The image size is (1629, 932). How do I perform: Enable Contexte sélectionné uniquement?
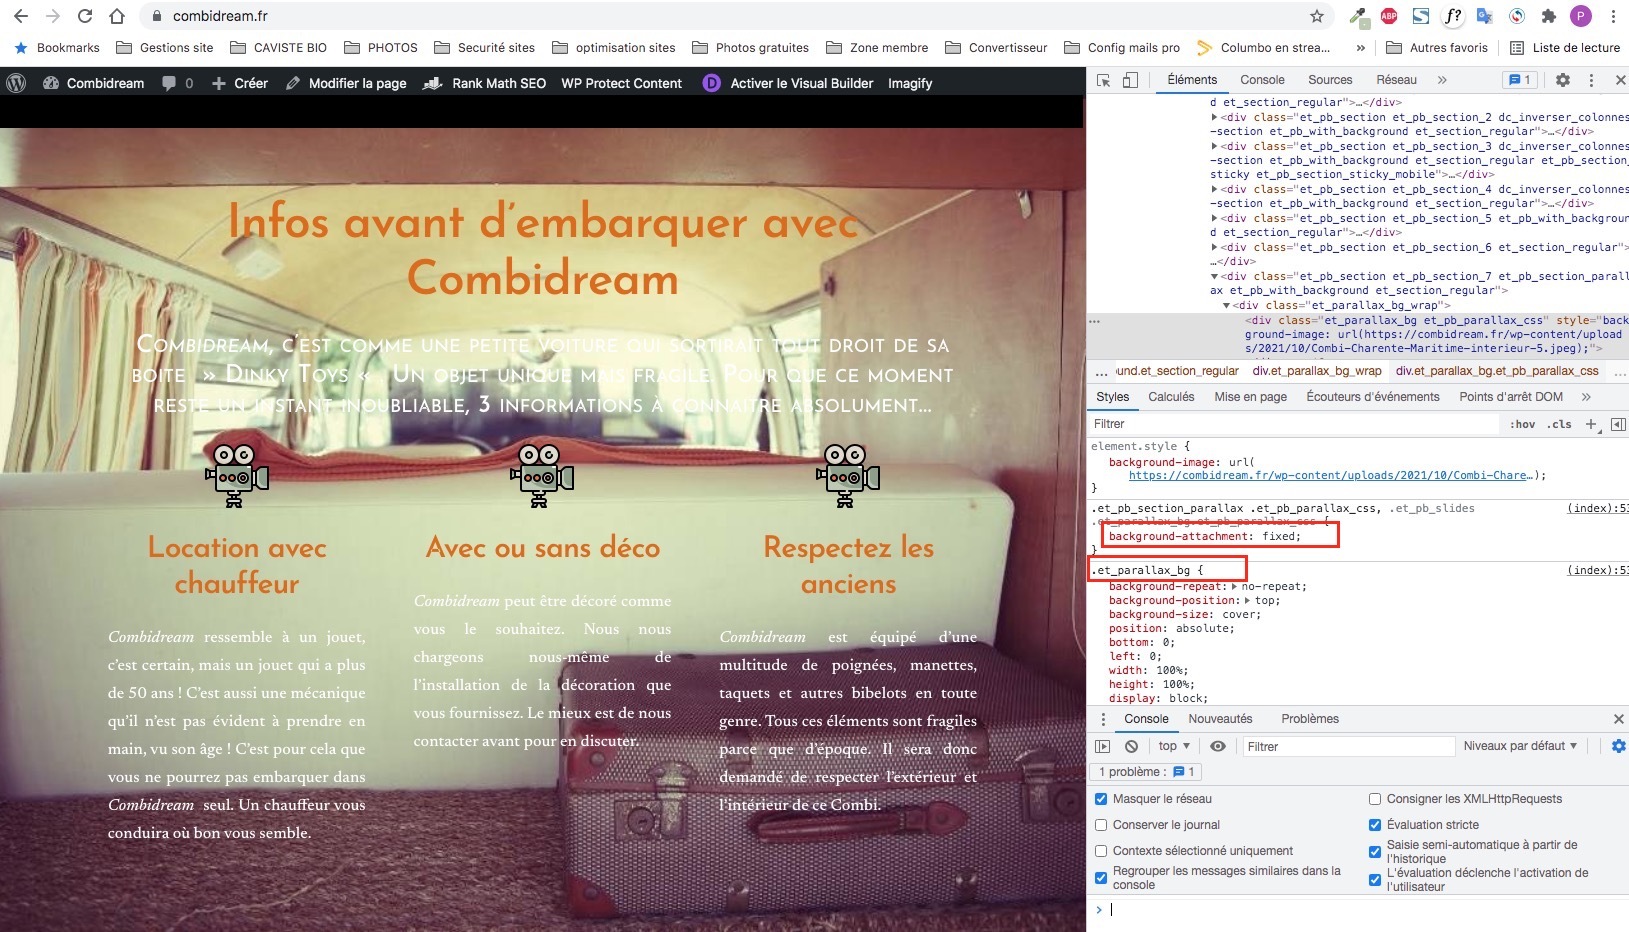(1101, 851)
